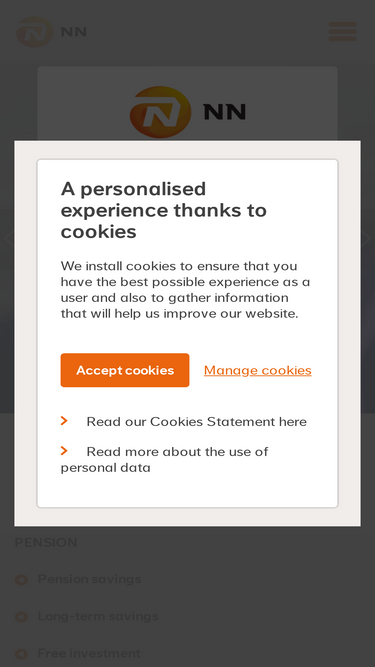This screenshot has height=667, width=375.
Task: Click arrow icon beside Cookies Statement link
Action: point(64,421)
